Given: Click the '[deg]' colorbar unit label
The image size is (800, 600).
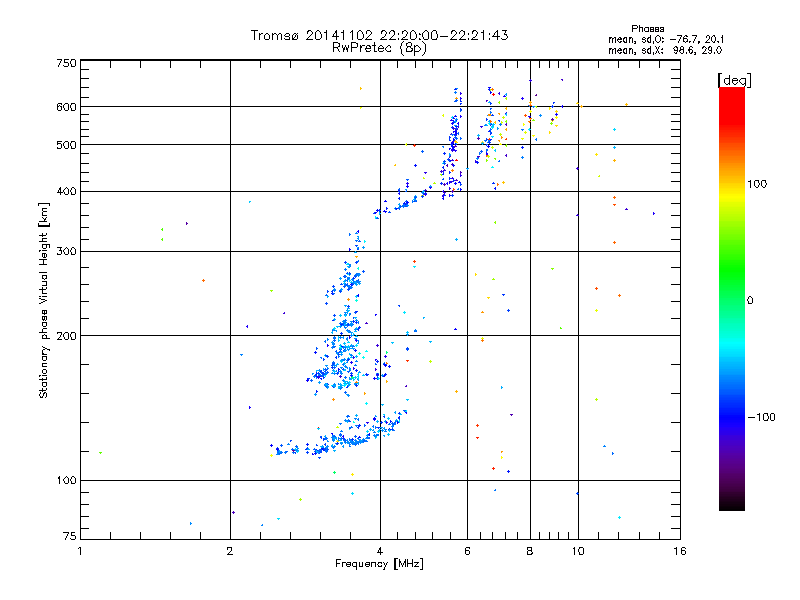Looking at the screenshot, I should pos(734,80).
